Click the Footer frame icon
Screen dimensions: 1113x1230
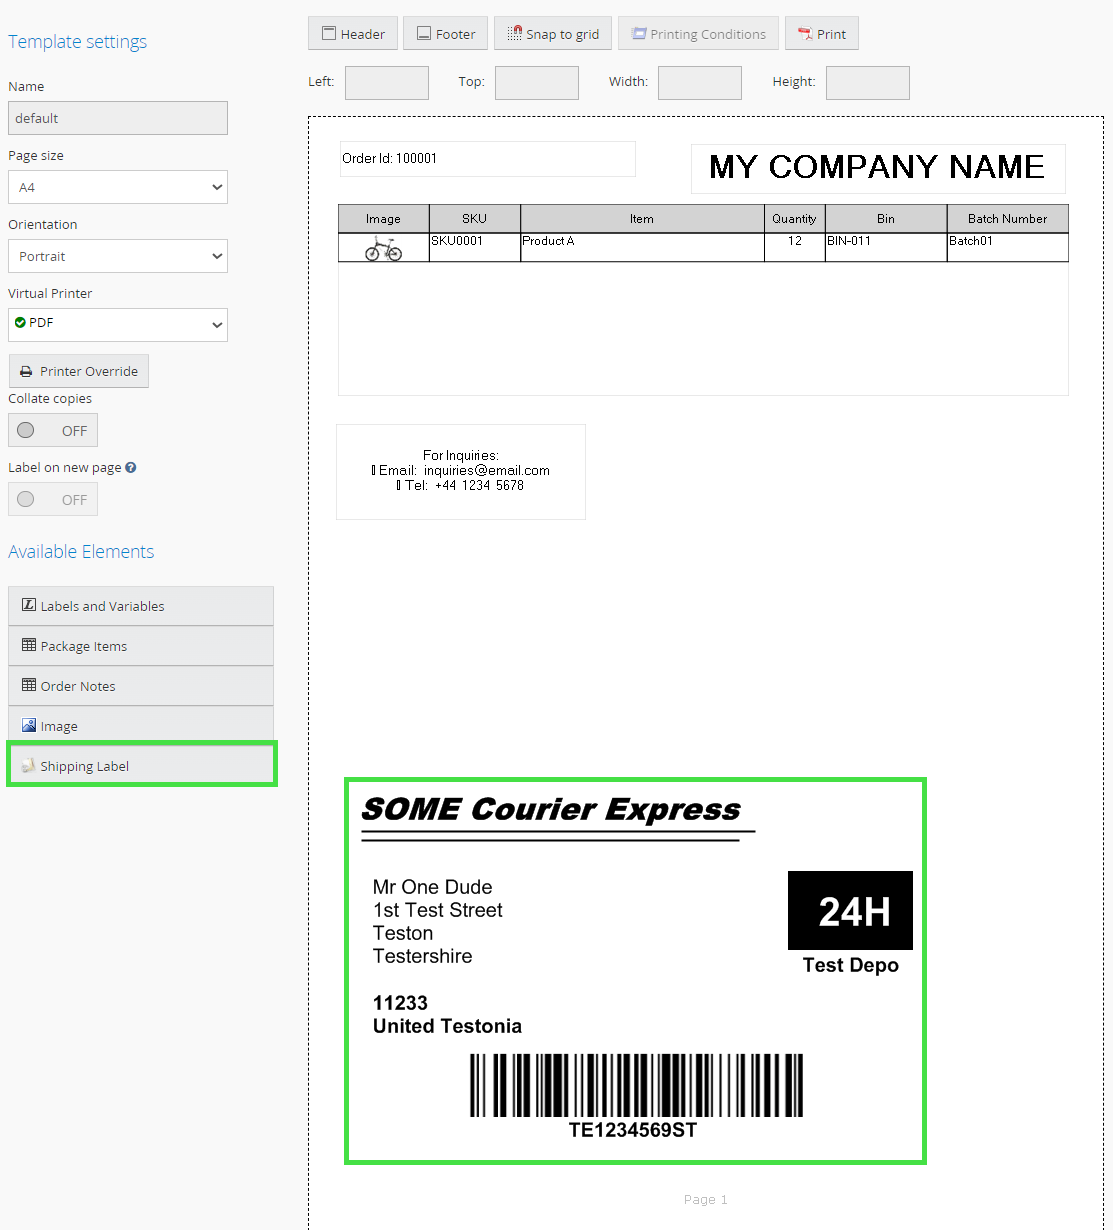[x=424, y=34]
